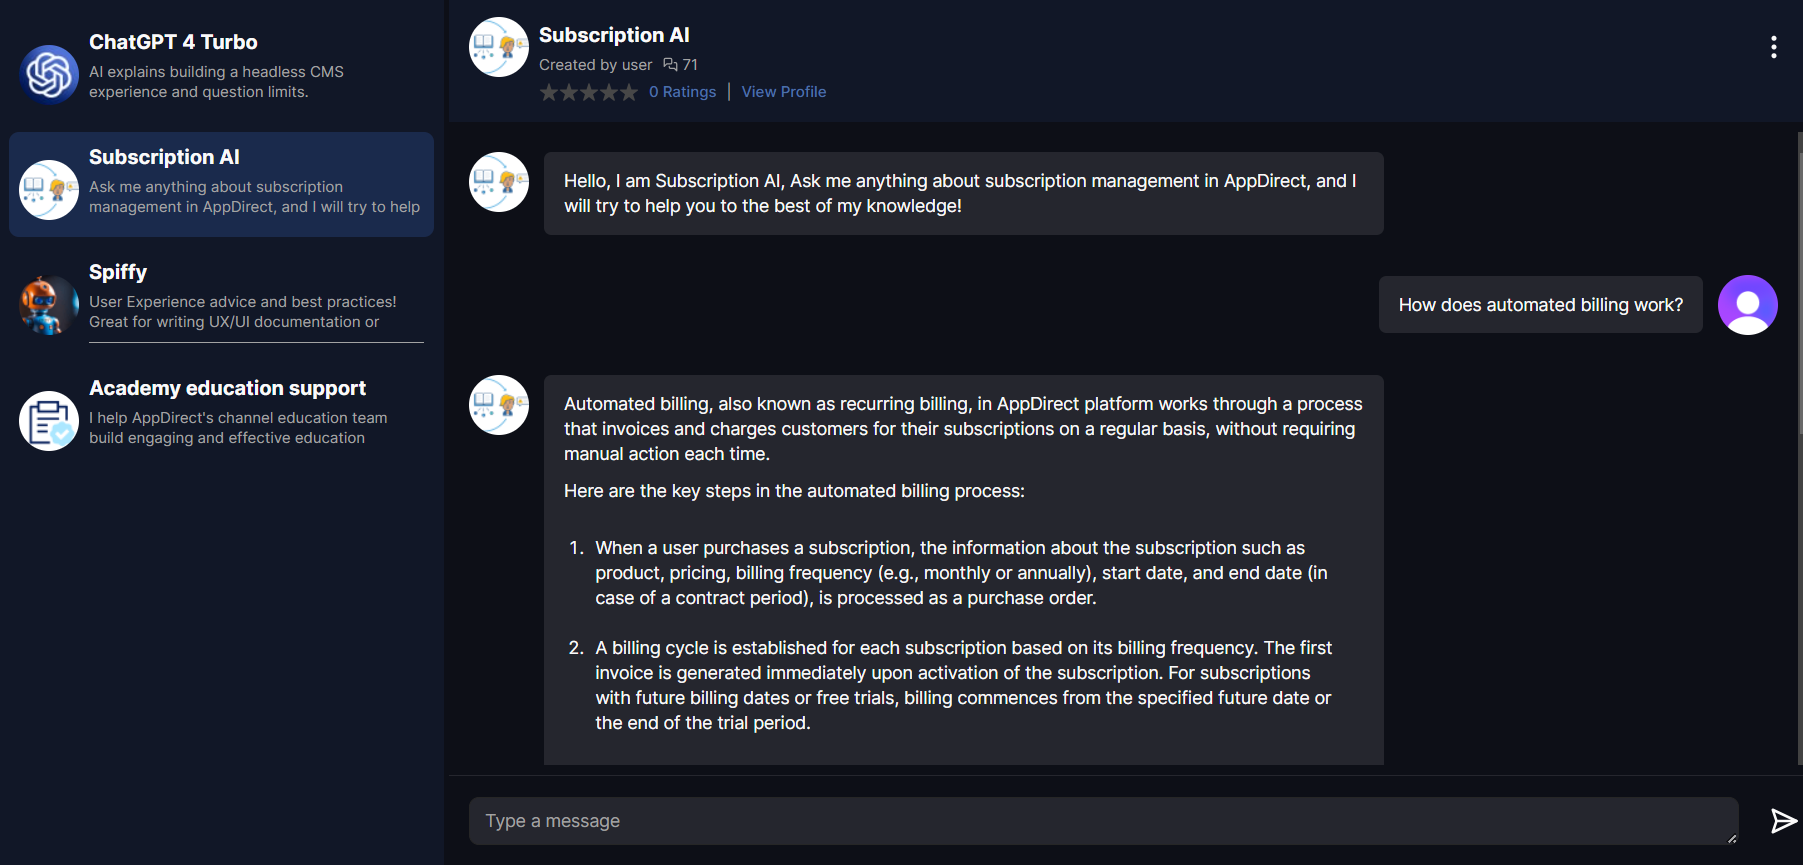The image size is (1803, 865).
Task: Open the Academy education support chat
Action: click(221, 415)
